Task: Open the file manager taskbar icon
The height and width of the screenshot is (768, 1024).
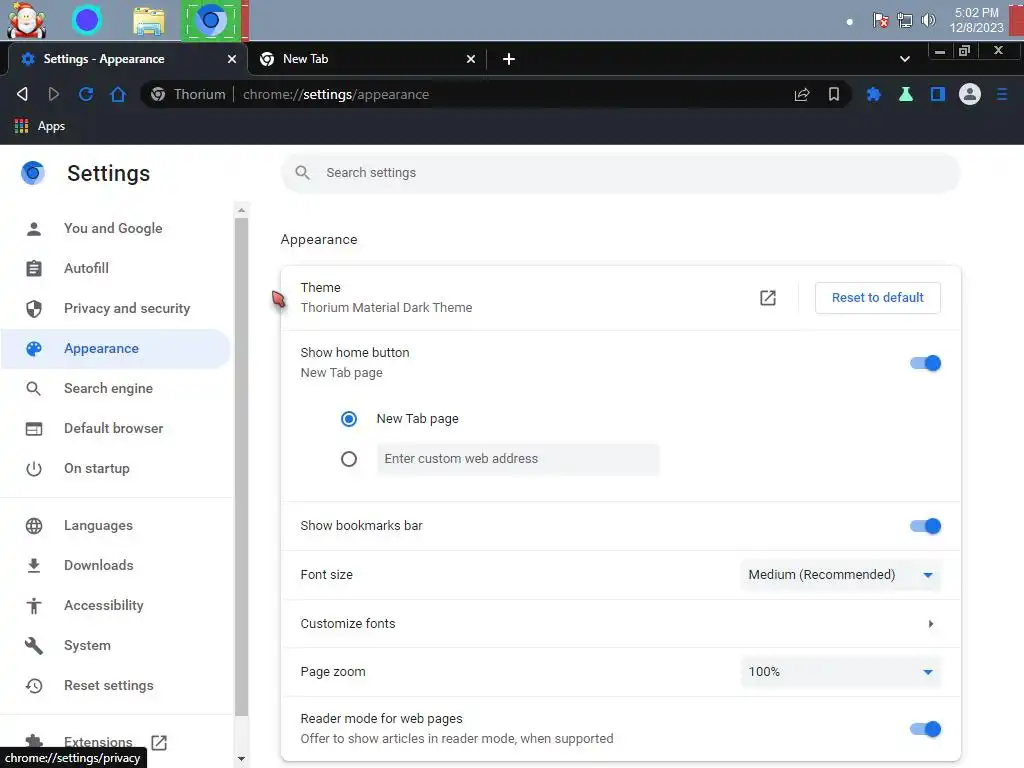Action: pyautogui.click(x=149, y=20)
